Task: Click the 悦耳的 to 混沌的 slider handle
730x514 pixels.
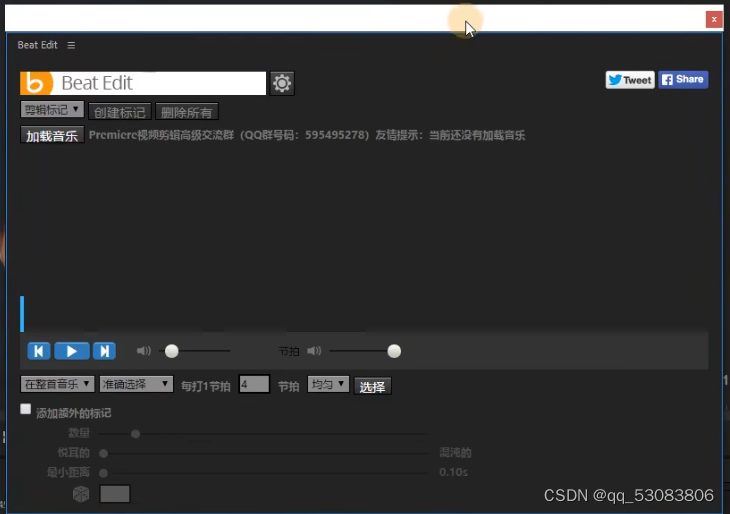Action: 103,453
